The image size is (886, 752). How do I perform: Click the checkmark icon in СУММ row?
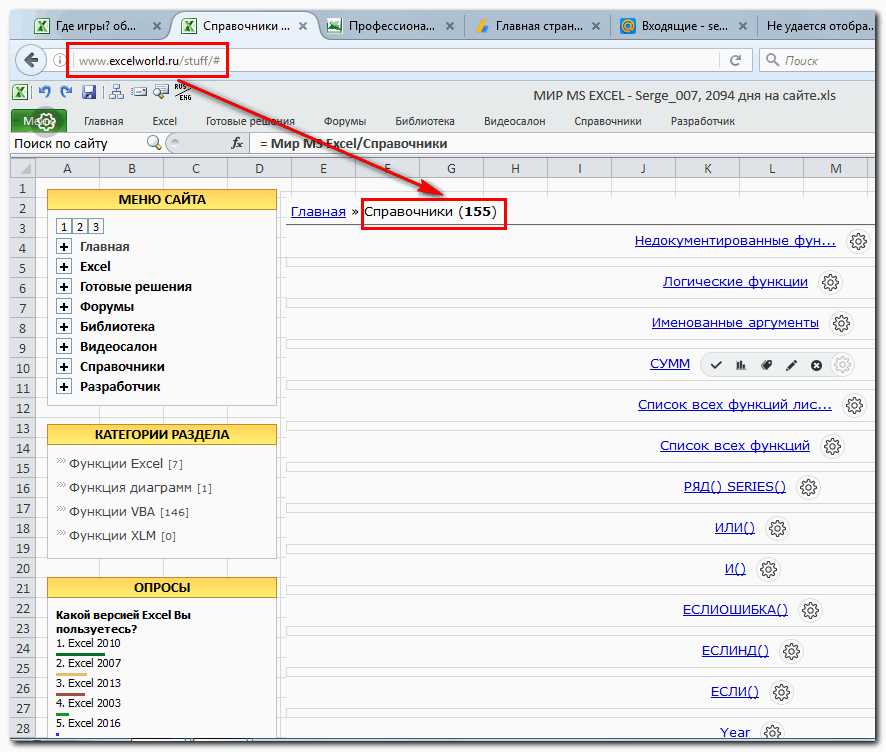[x=716, y=365]
